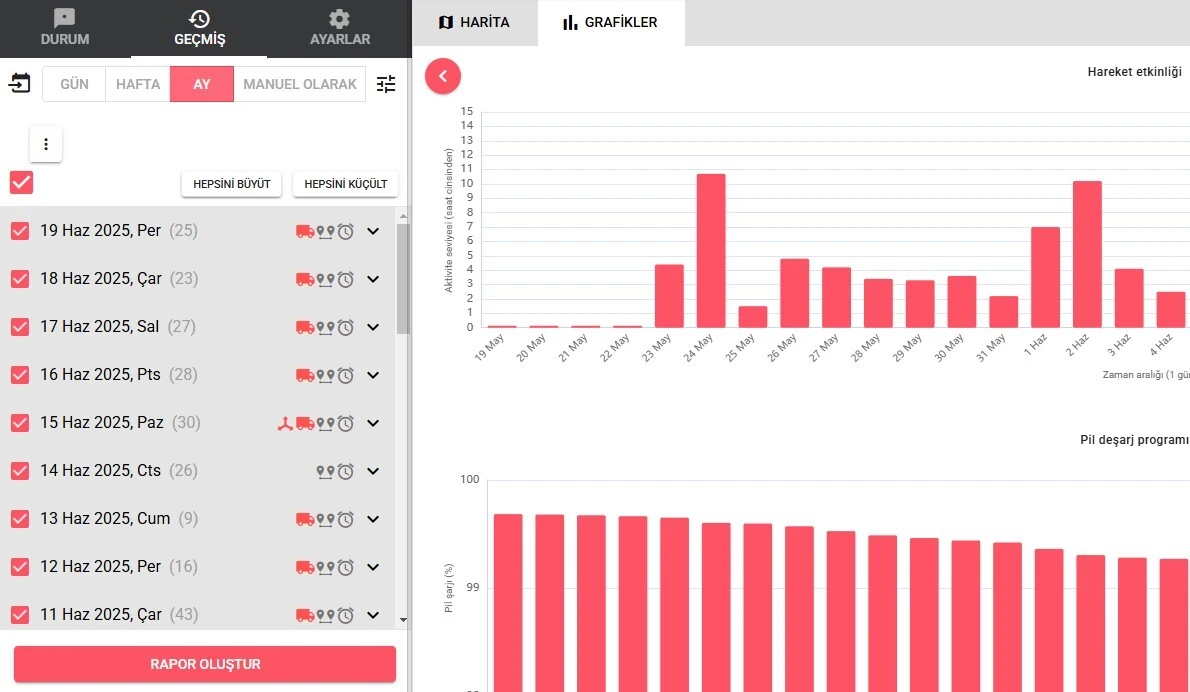Click the truck icon on 16 Haz 2025 row
The height and width of the screenshot is (692, 1190).
pos(305,376)
